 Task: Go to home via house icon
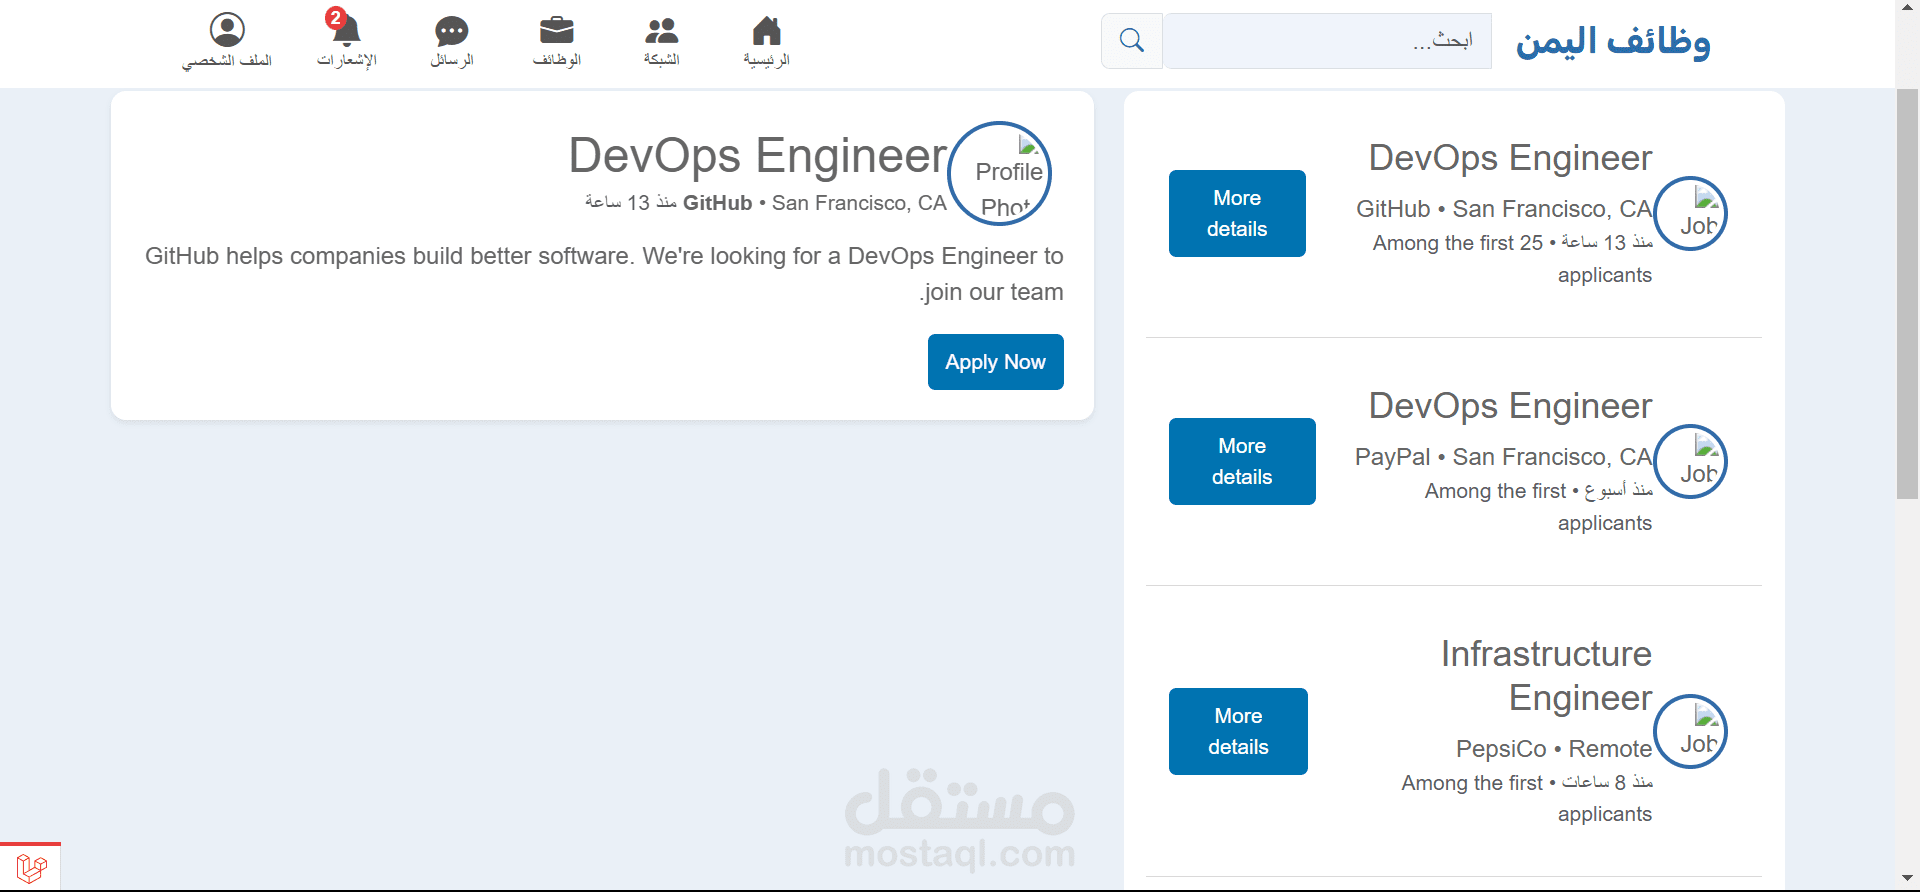[x=766, y=31]
